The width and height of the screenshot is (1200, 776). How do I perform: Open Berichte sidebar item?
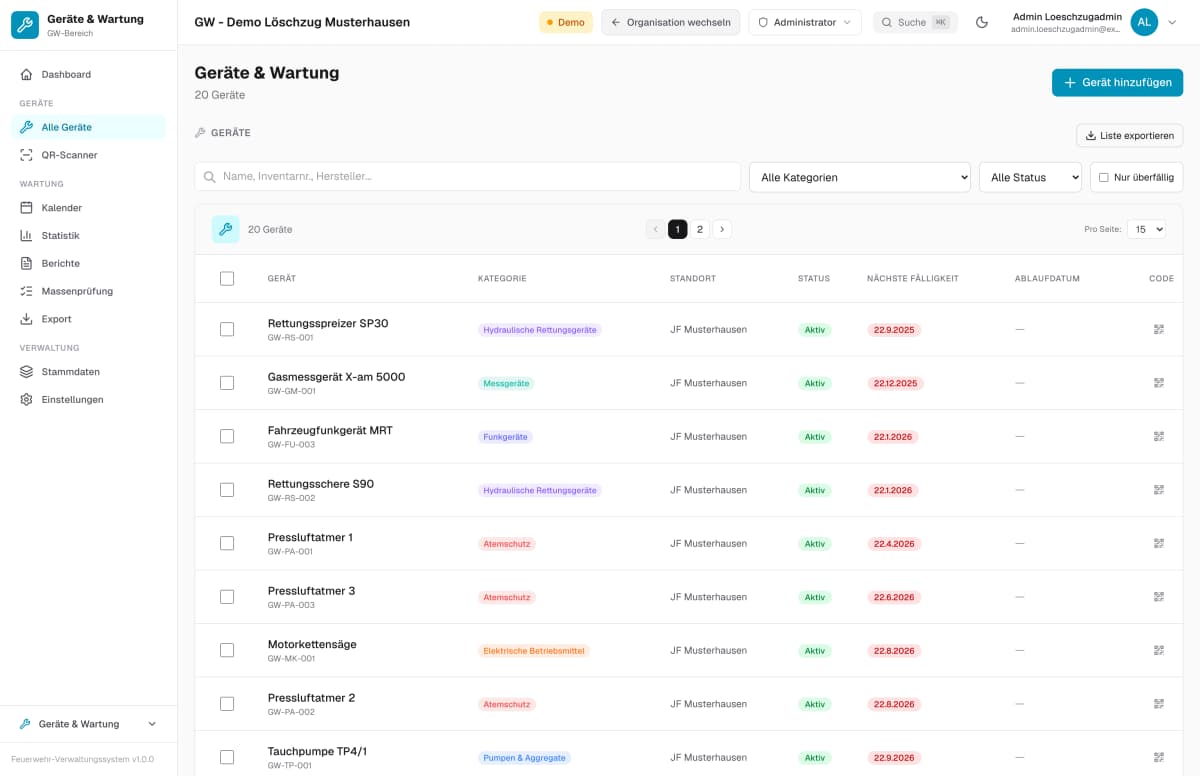click(x=89, y=263)
